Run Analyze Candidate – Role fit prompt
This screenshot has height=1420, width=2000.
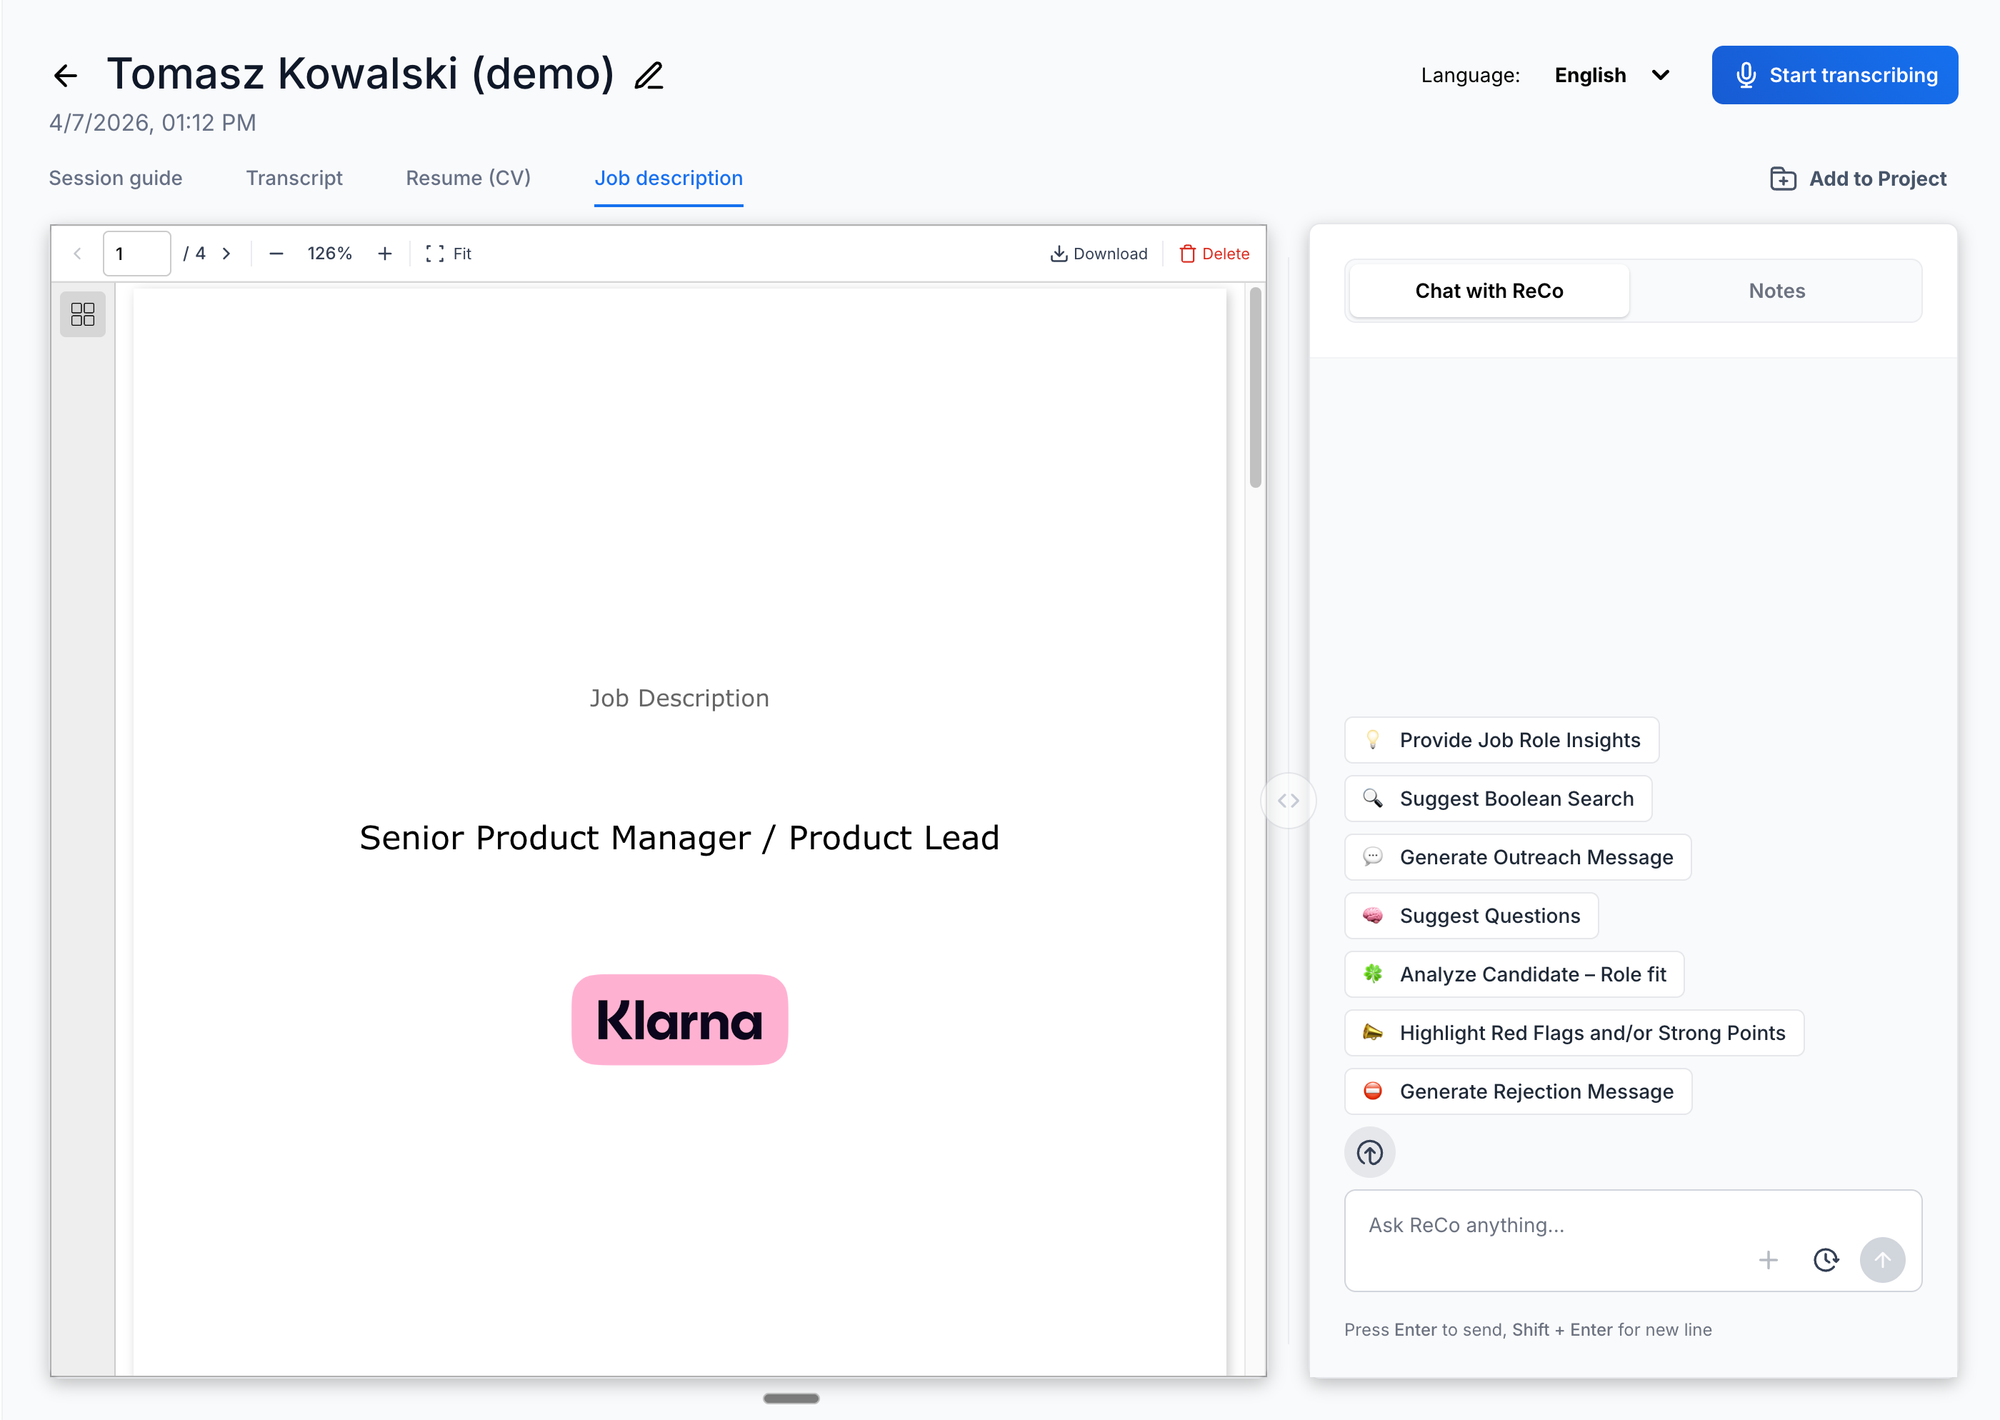(x=1515, y=974)
